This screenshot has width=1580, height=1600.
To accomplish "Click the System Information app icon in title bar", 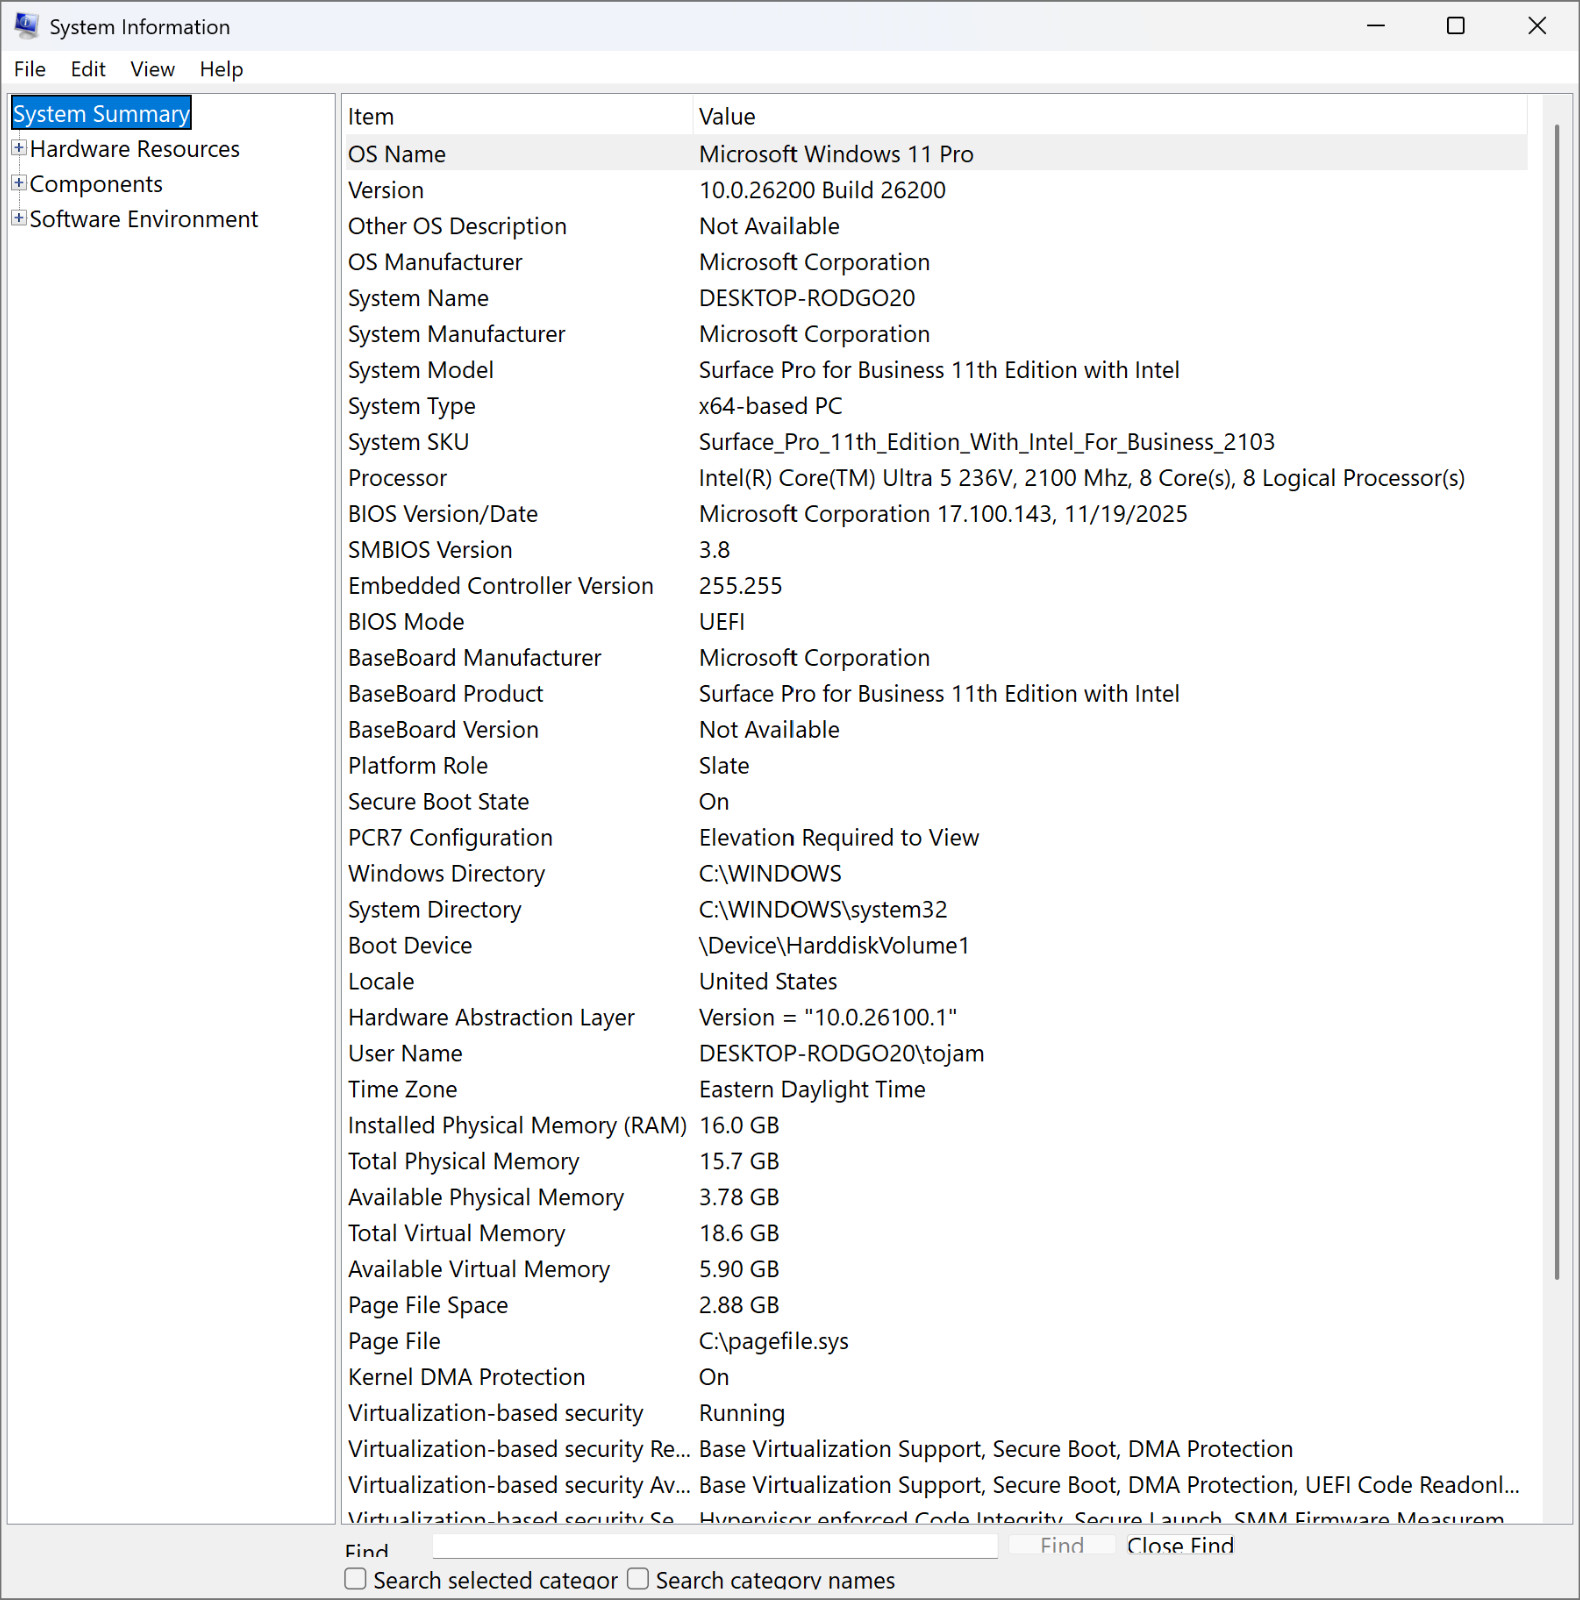I will [x=26, y=26].
